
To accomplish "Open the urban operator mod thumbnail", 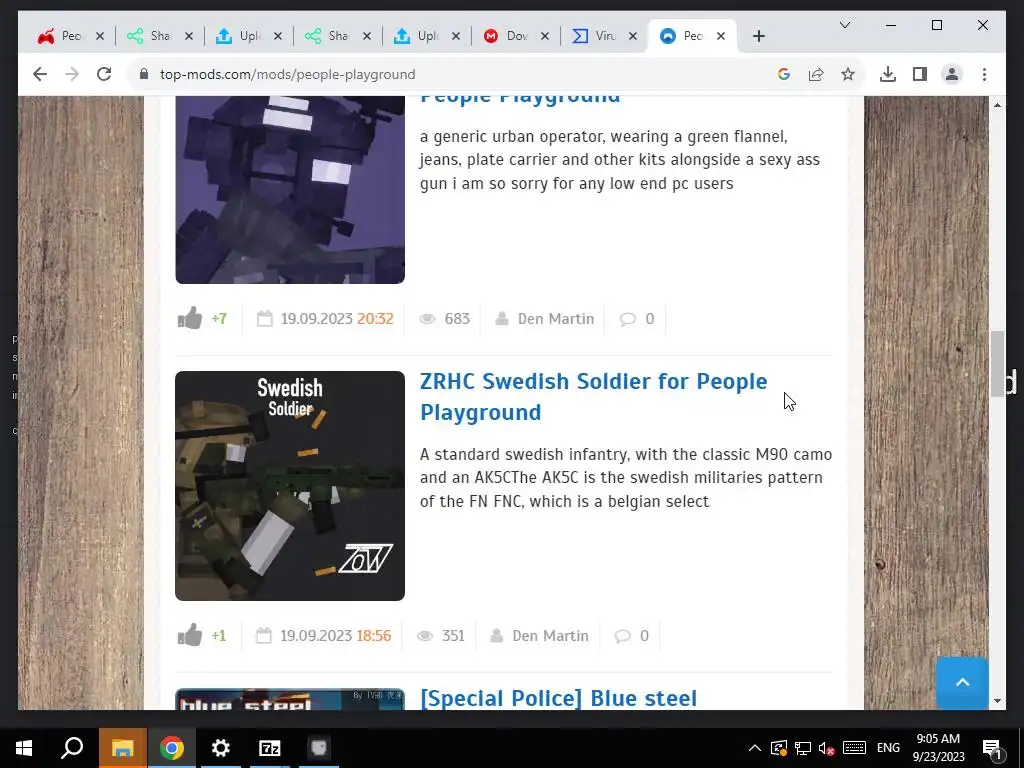I will (x=290, y=189).
